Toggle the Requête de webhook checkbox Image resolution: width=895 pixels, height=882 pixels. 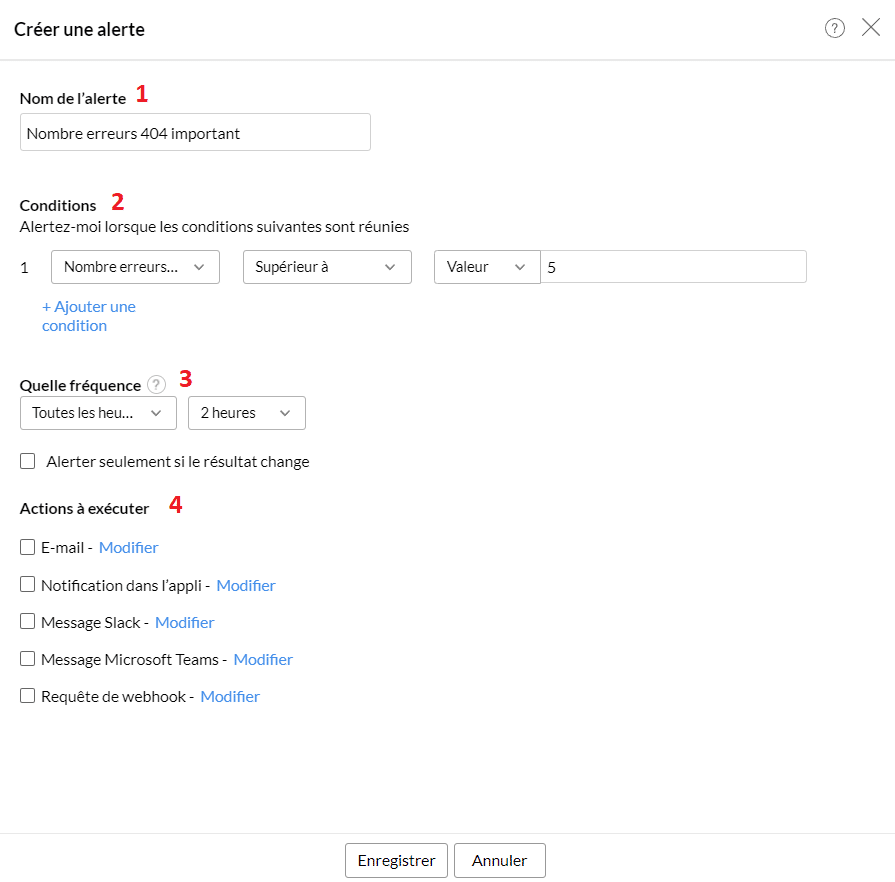pos(28,696)
